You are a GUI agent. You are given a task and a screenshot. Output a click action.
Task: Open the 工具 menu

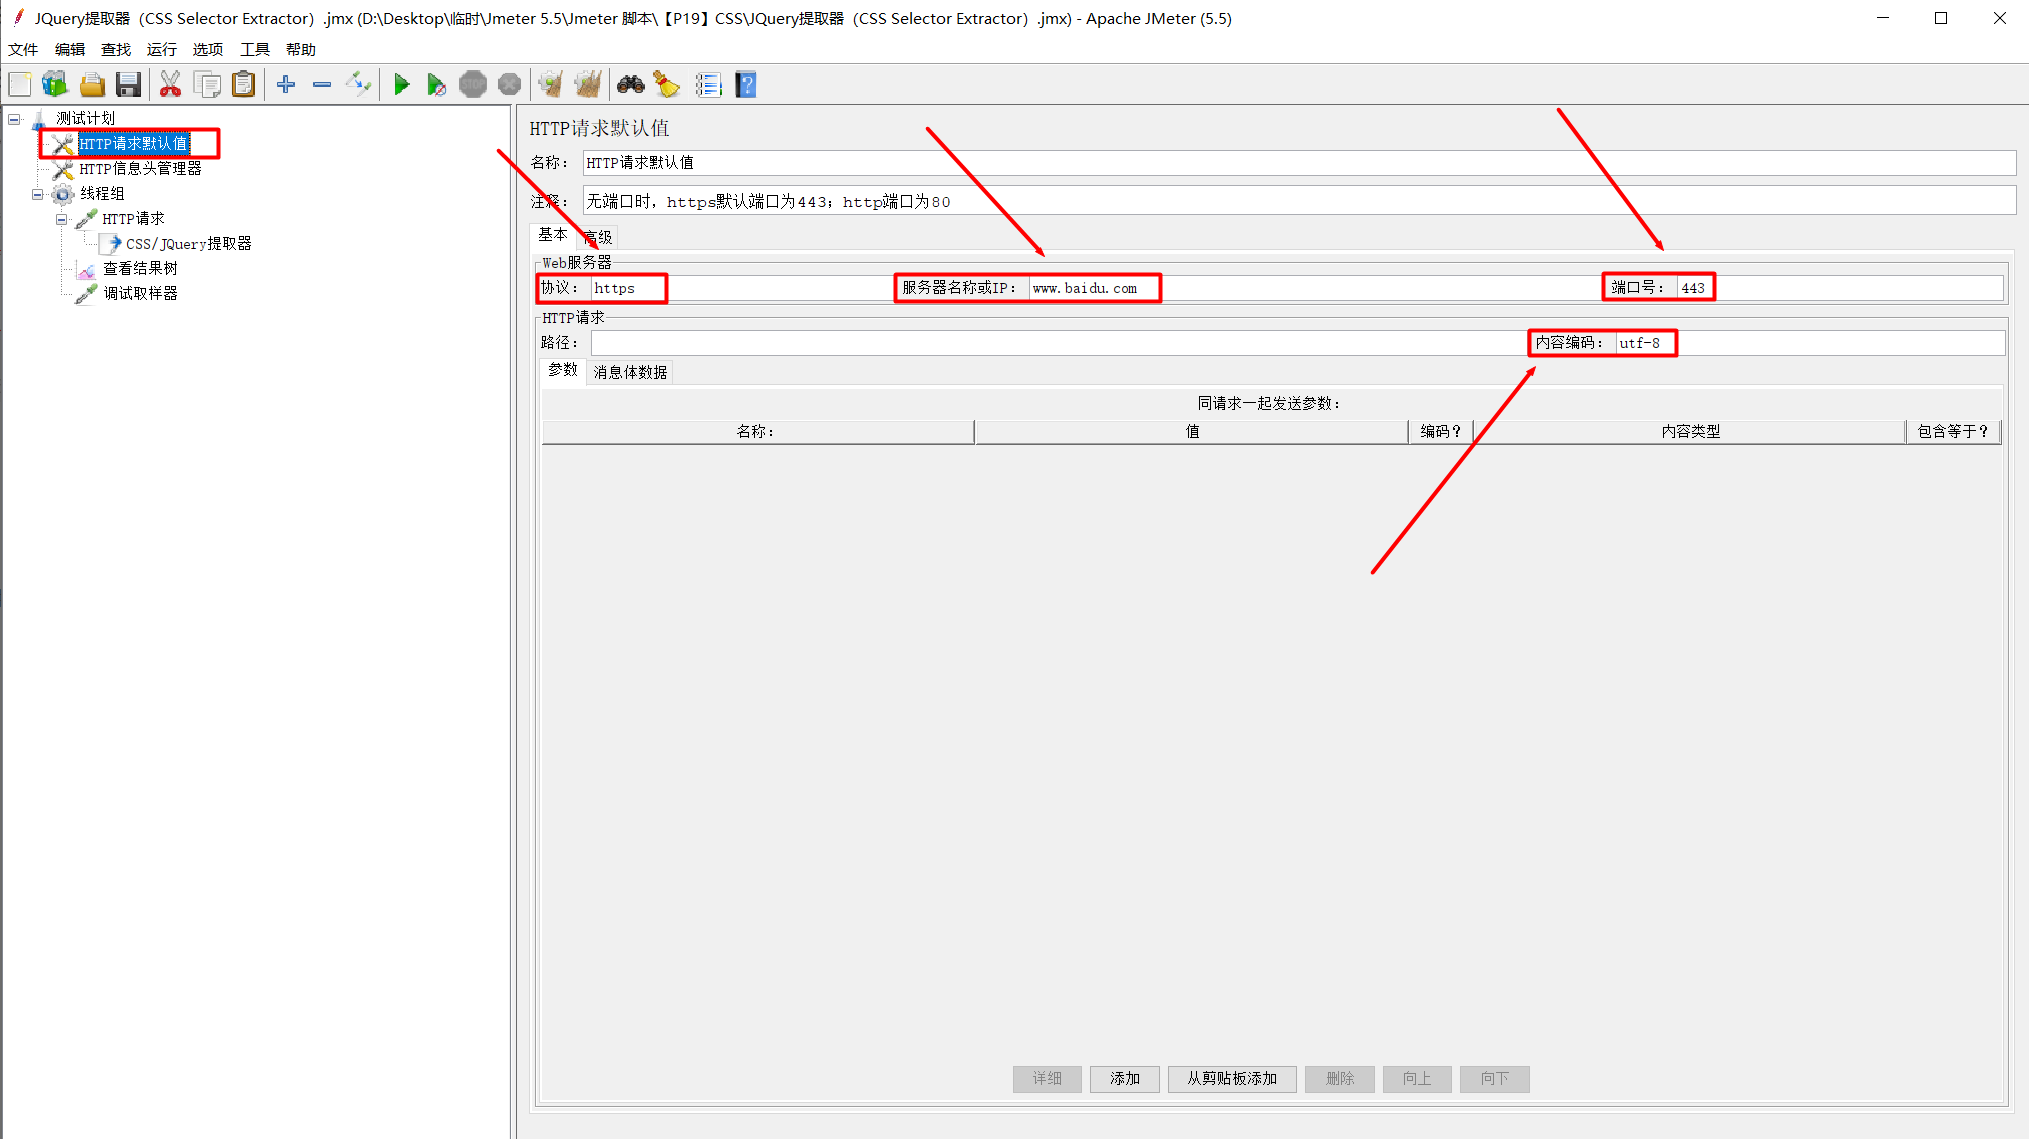255,49
